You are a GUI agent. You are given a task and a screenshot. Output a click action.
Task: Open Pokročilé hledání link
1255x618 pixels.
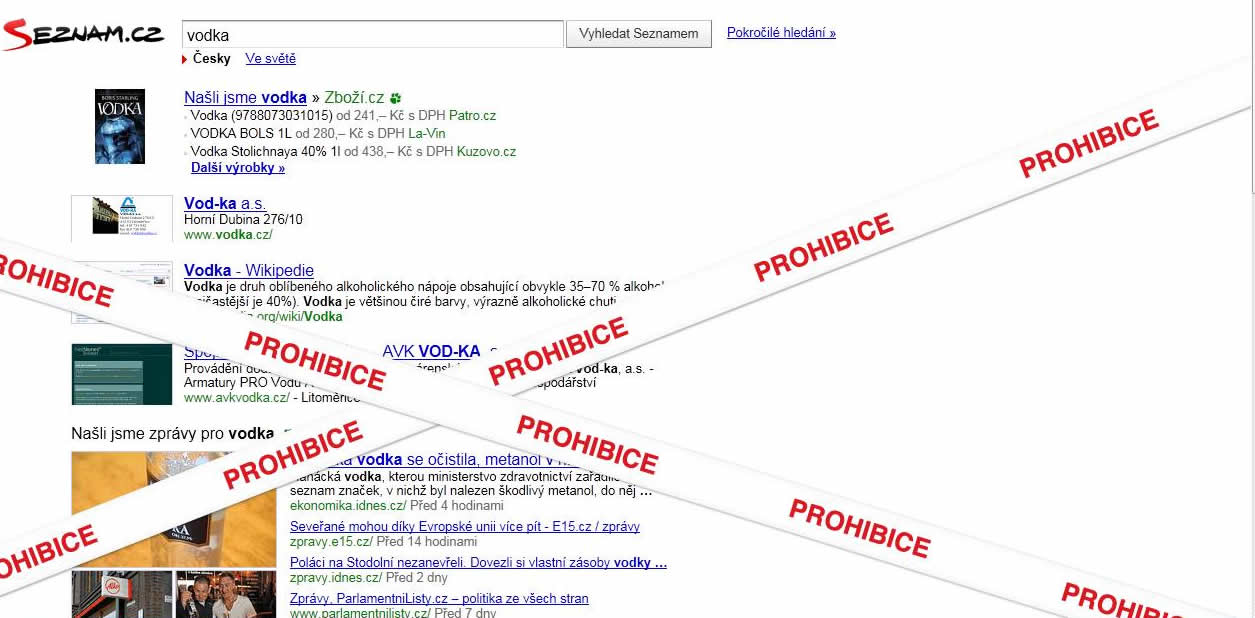tap(781, 33)
